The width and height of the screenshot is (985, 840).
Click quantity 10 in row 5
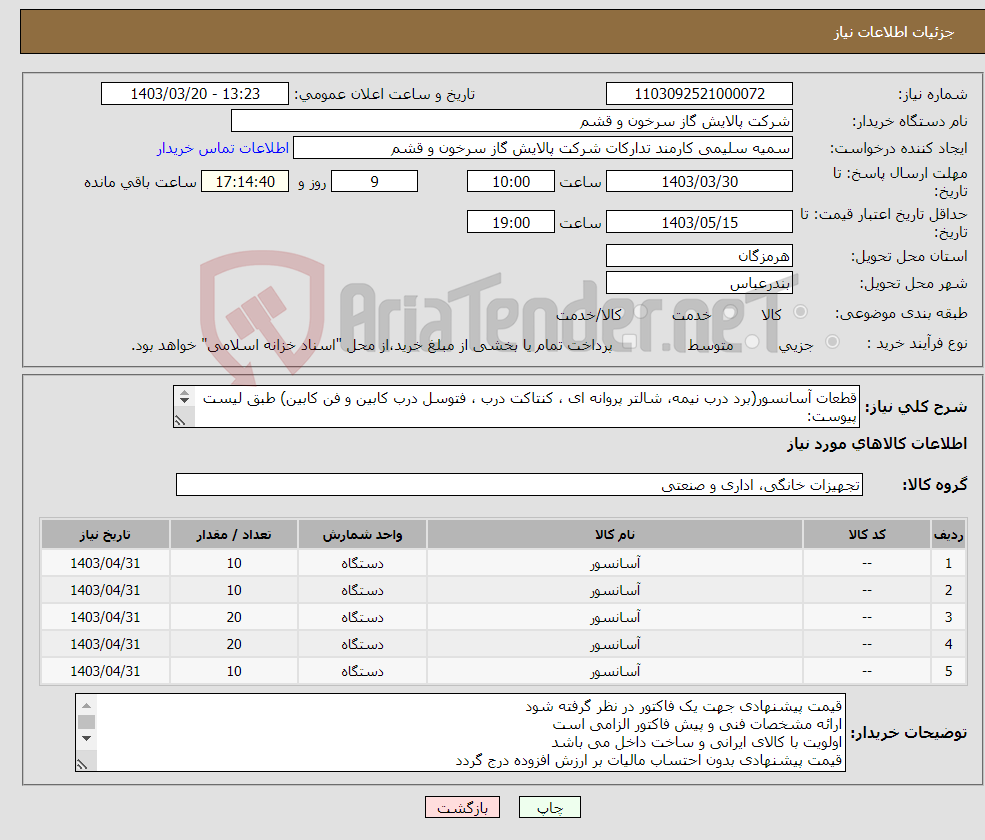pyautogui.click(x=234, y=672)
